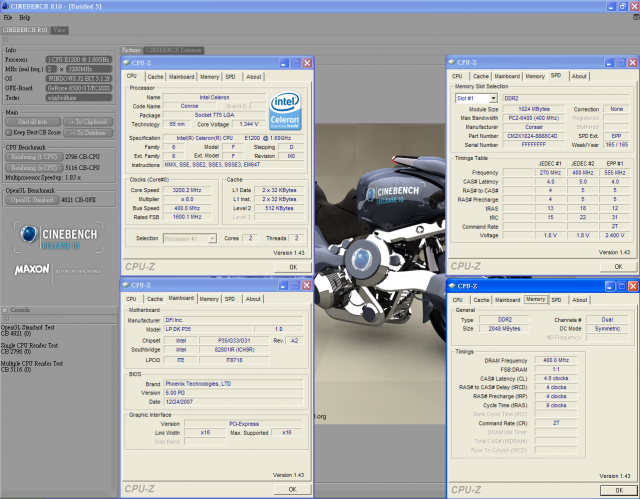Click OK in the CPU-Z SPD window

pyautogui.click(x=618, y=266)
